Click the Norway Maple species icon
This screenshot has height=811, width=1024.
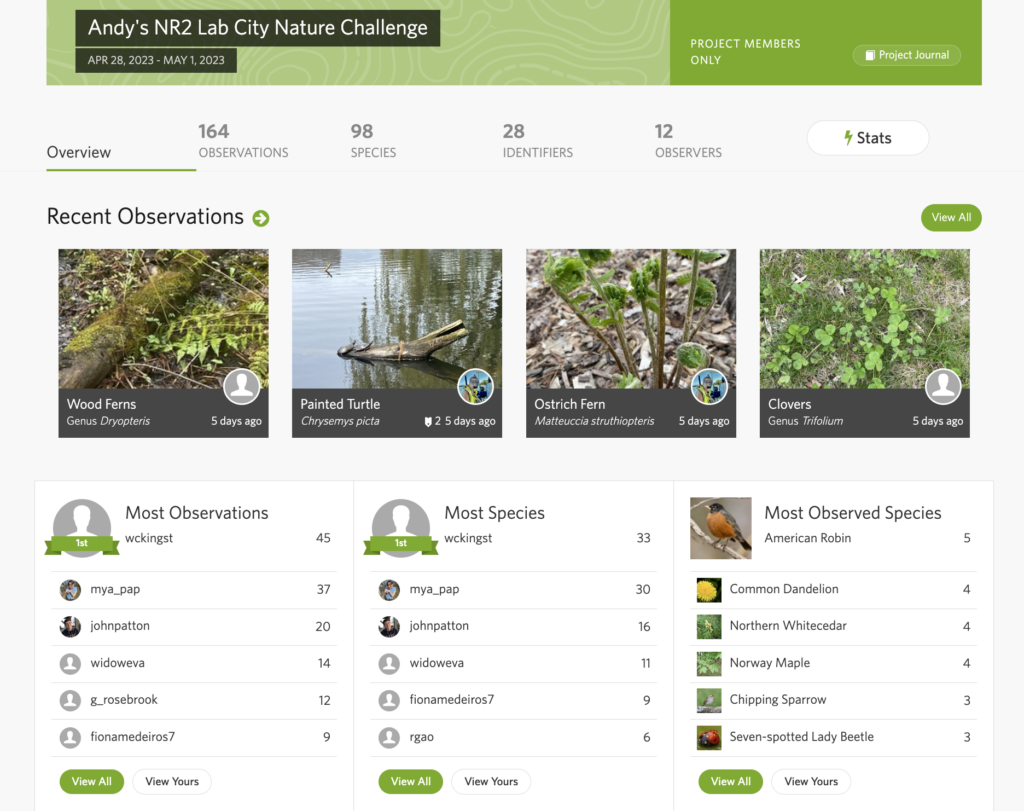[x=709, y=664]
